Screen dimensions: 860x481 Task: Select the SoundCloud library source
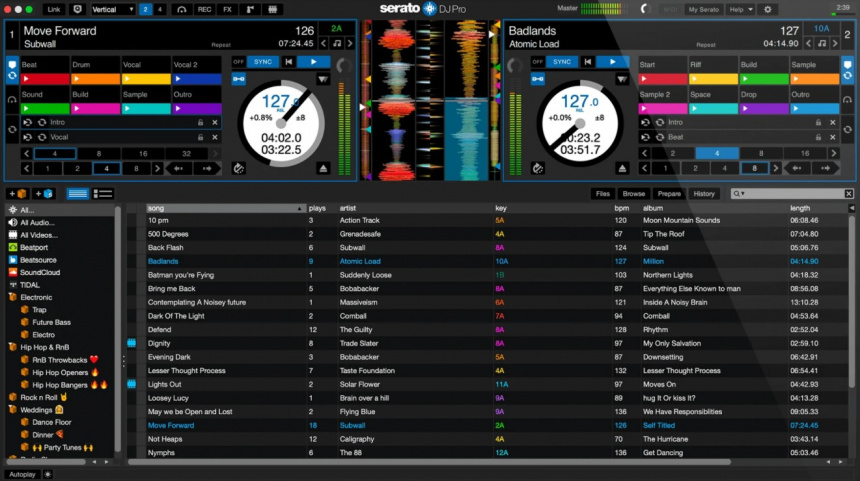coord(39,273)
